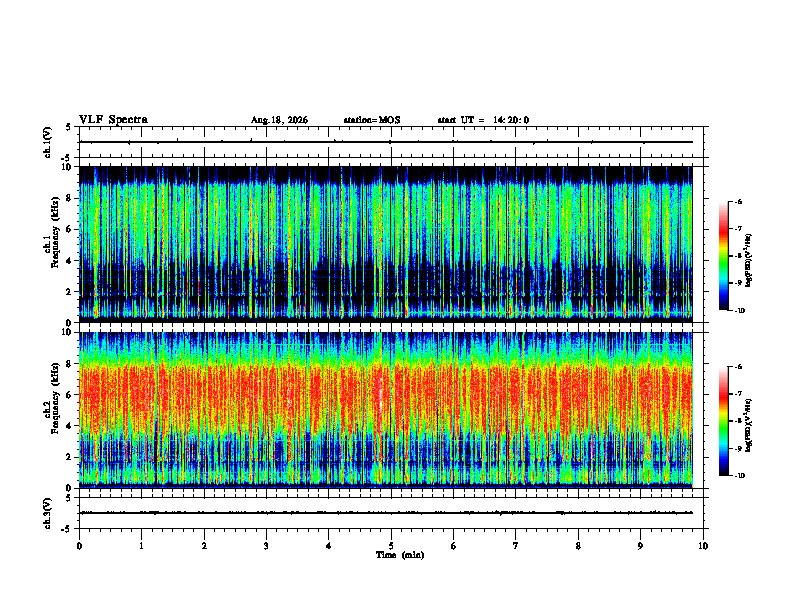
Task: Click the ch.1 frequency tick label '8'
Action: (70, 198)
